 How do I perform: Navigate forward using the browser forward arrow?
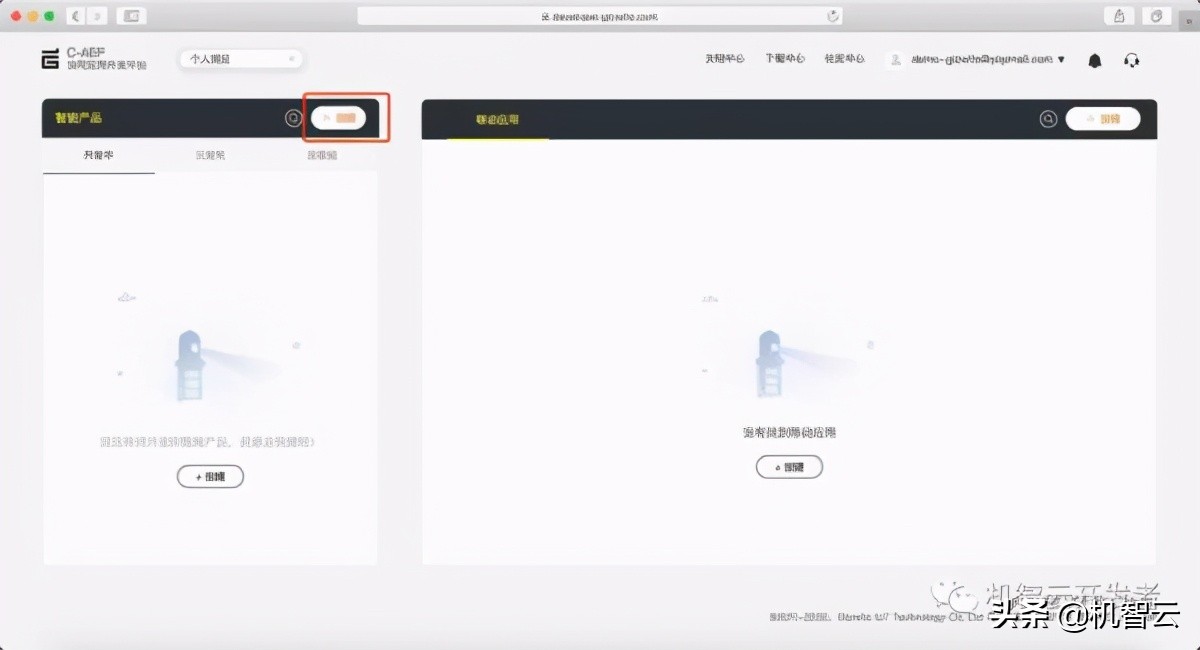[96, 15]
